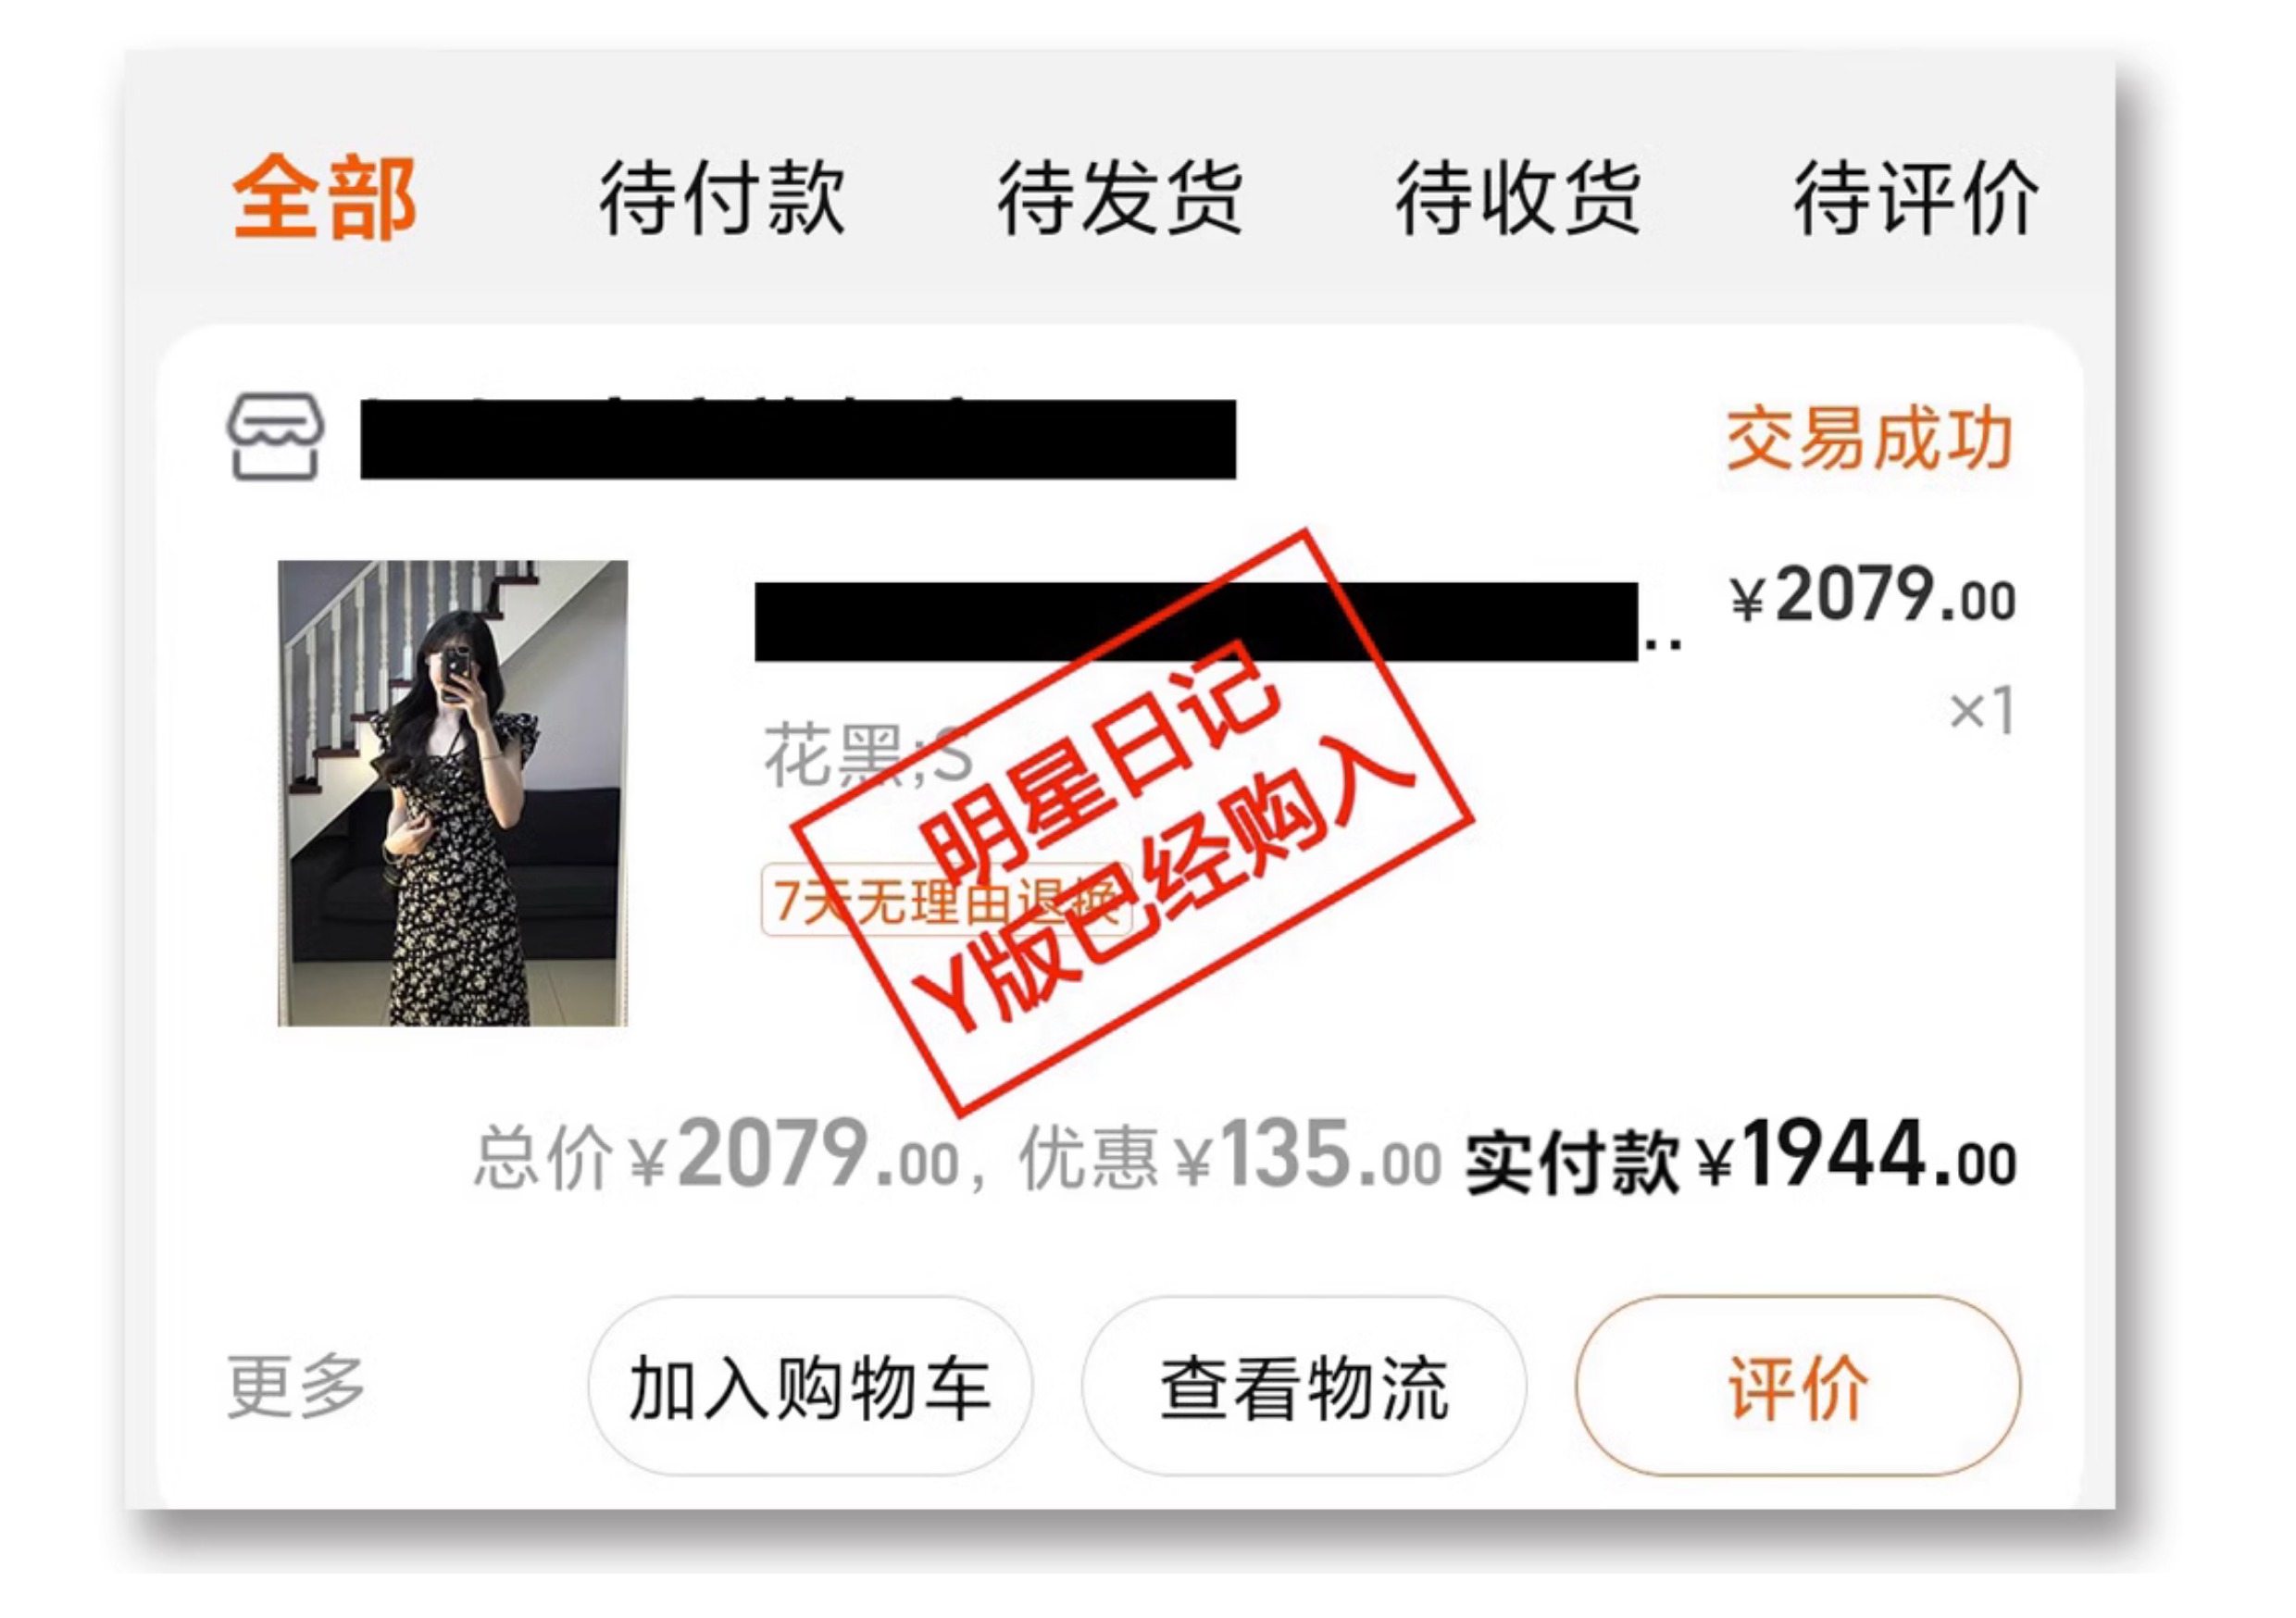Click the blacked-out product title
This screenshot has height=1618, width=2296.
point(1197,621)
